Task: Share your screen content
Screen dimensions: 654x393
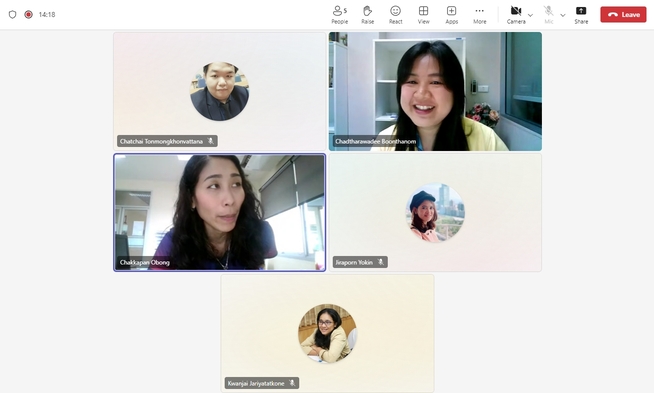Action: [581, 15]
